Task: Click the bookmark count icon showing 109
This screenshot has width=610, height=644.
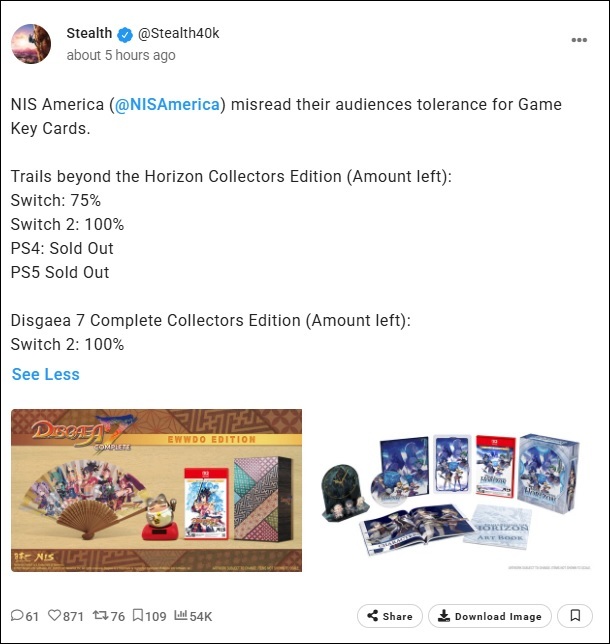Action: click(138, 615)
